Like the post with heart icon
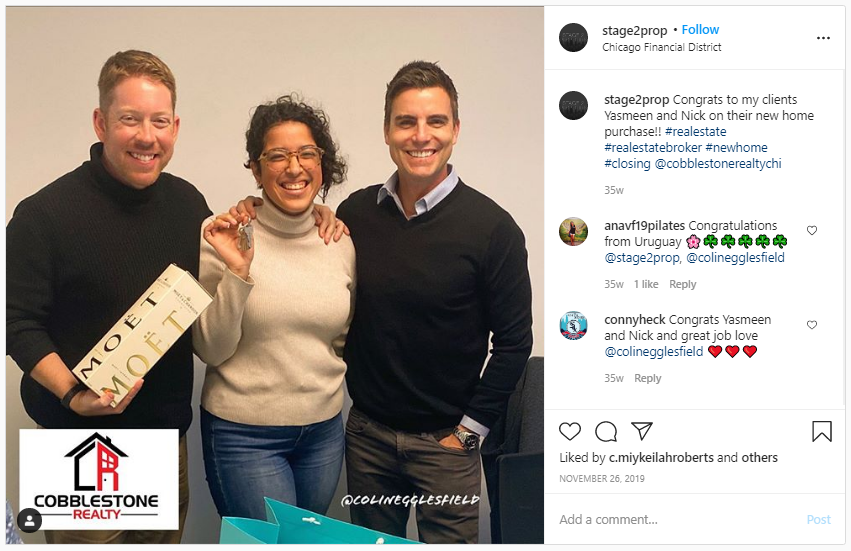Image resolution: width=851 pixels, height=551 pixels. [x=570, y=432]
